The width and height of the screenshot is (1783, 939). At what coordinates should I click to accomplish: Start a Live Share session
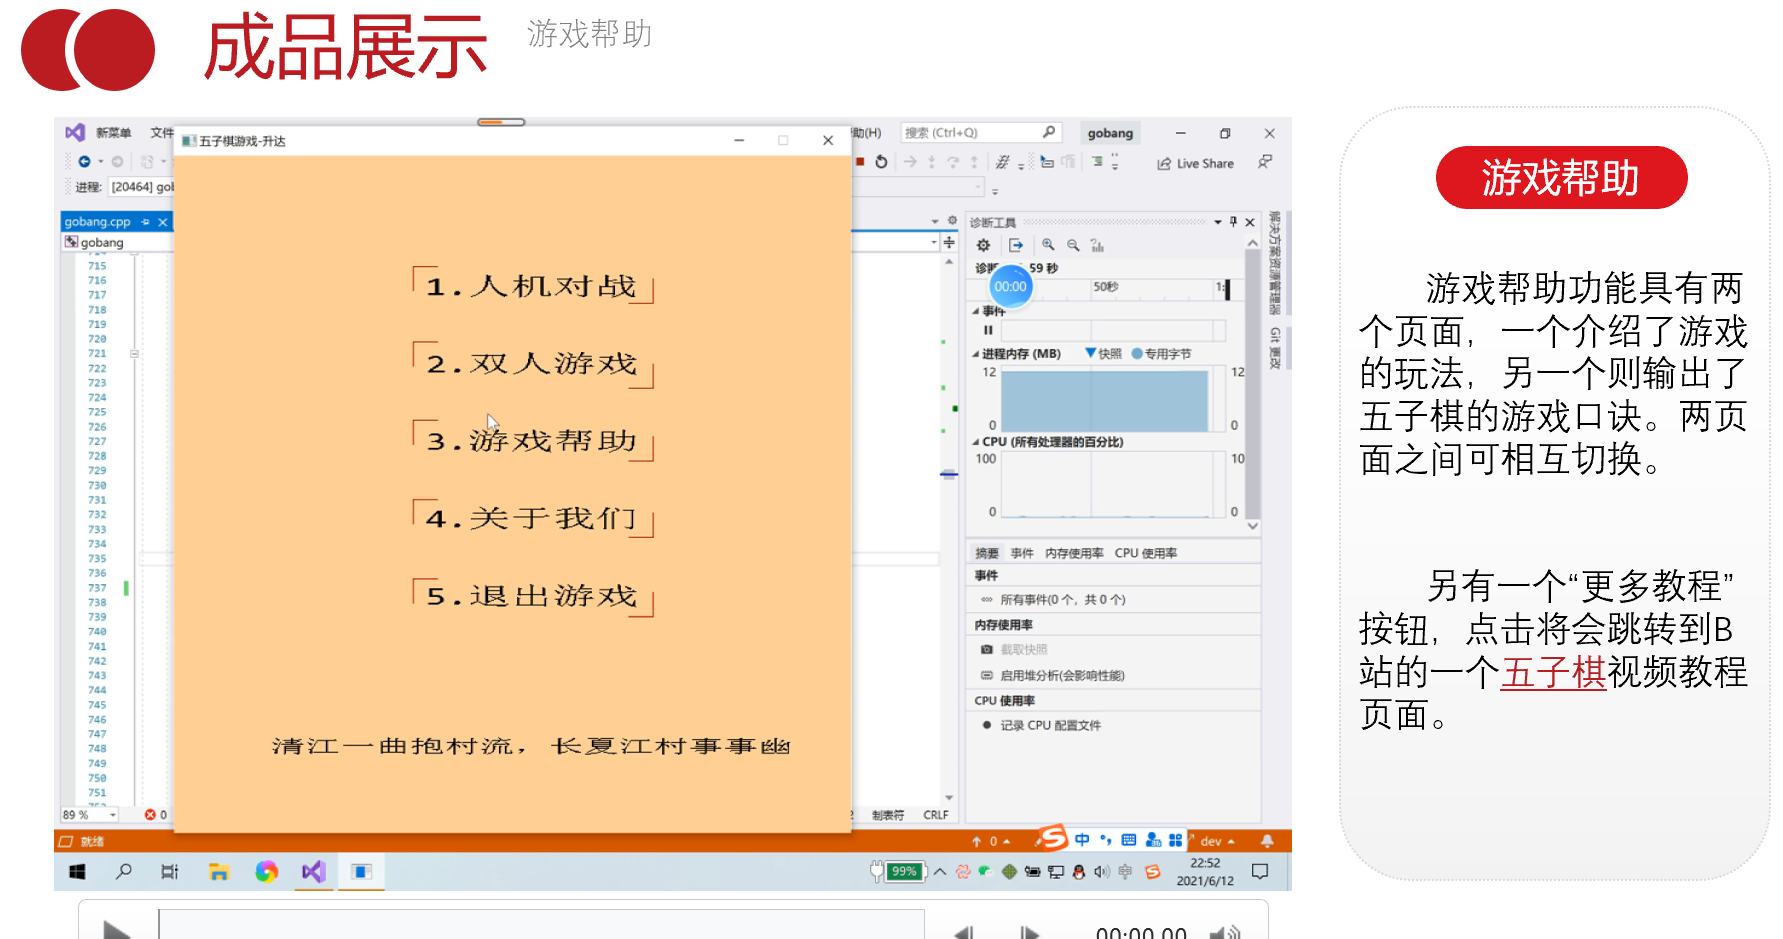(x=1194, y=163)
